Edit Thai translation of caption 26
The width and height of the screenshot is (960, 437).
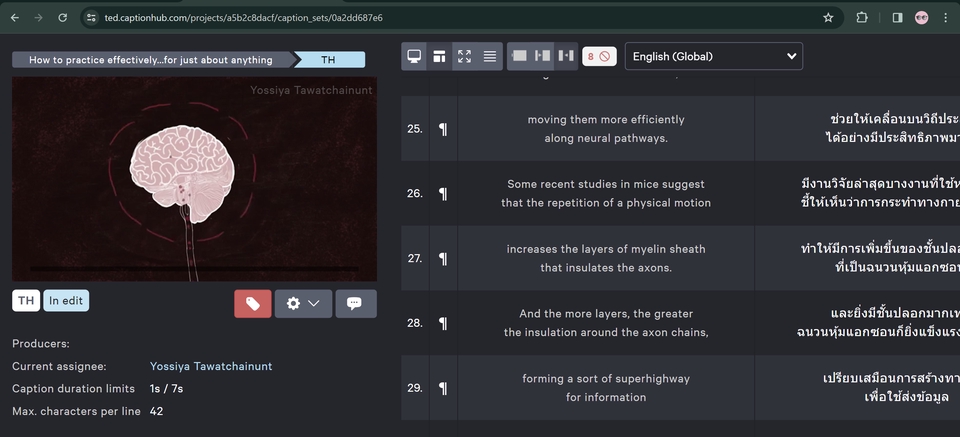coord(858,193)
